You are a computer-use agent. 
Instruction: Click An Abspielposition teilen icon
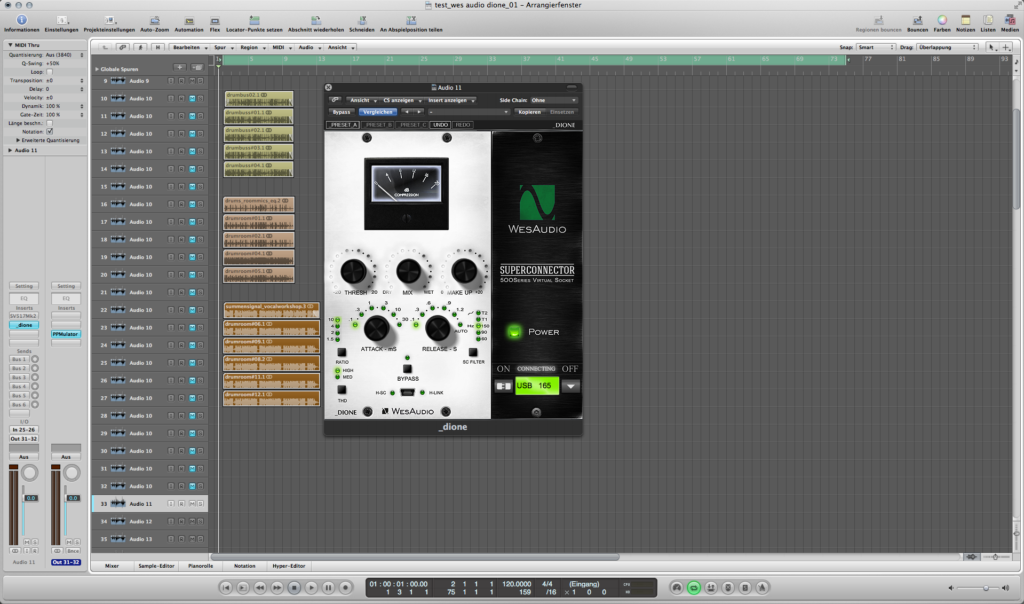pyautogui.click(x=411, y=20)
